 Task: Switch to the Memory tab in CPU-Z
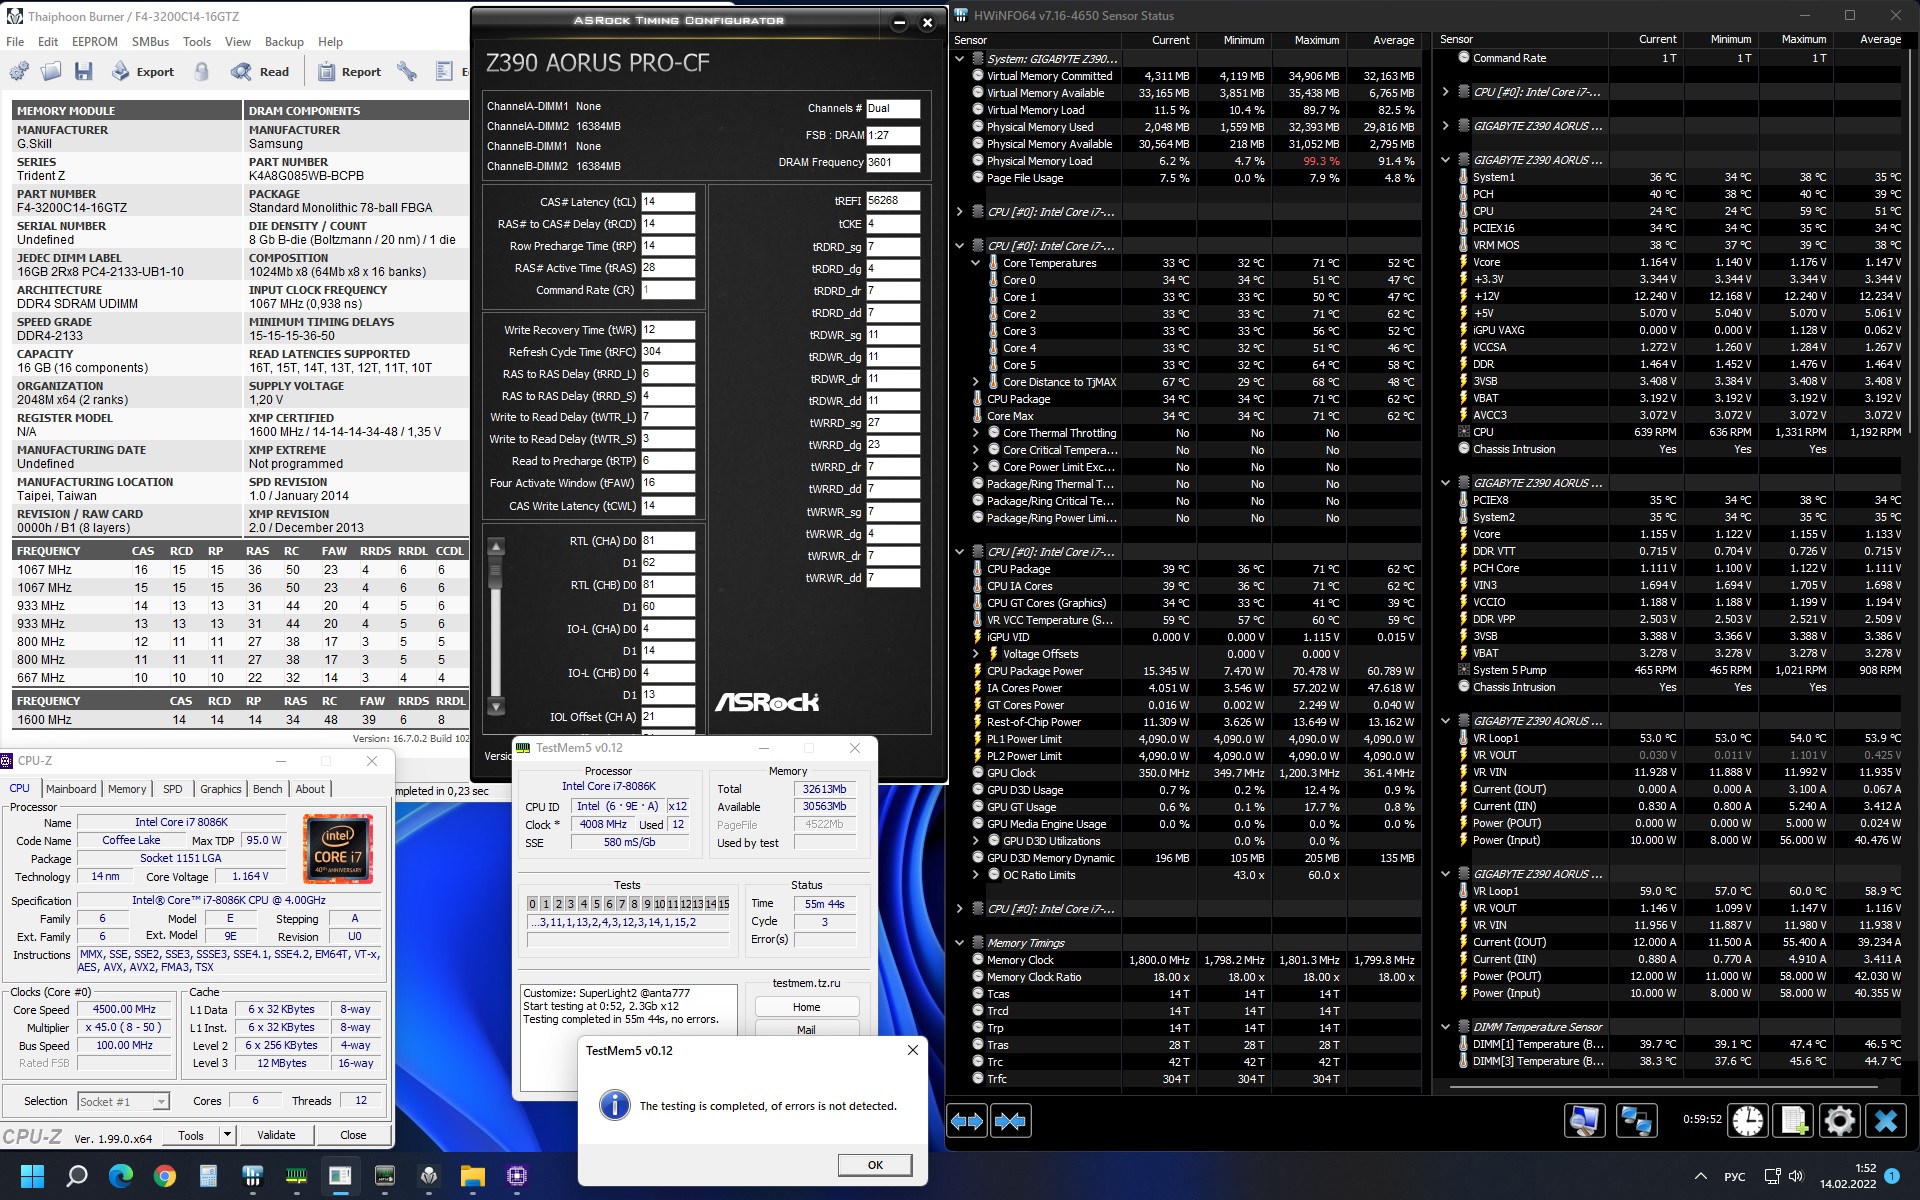[127, 789]
